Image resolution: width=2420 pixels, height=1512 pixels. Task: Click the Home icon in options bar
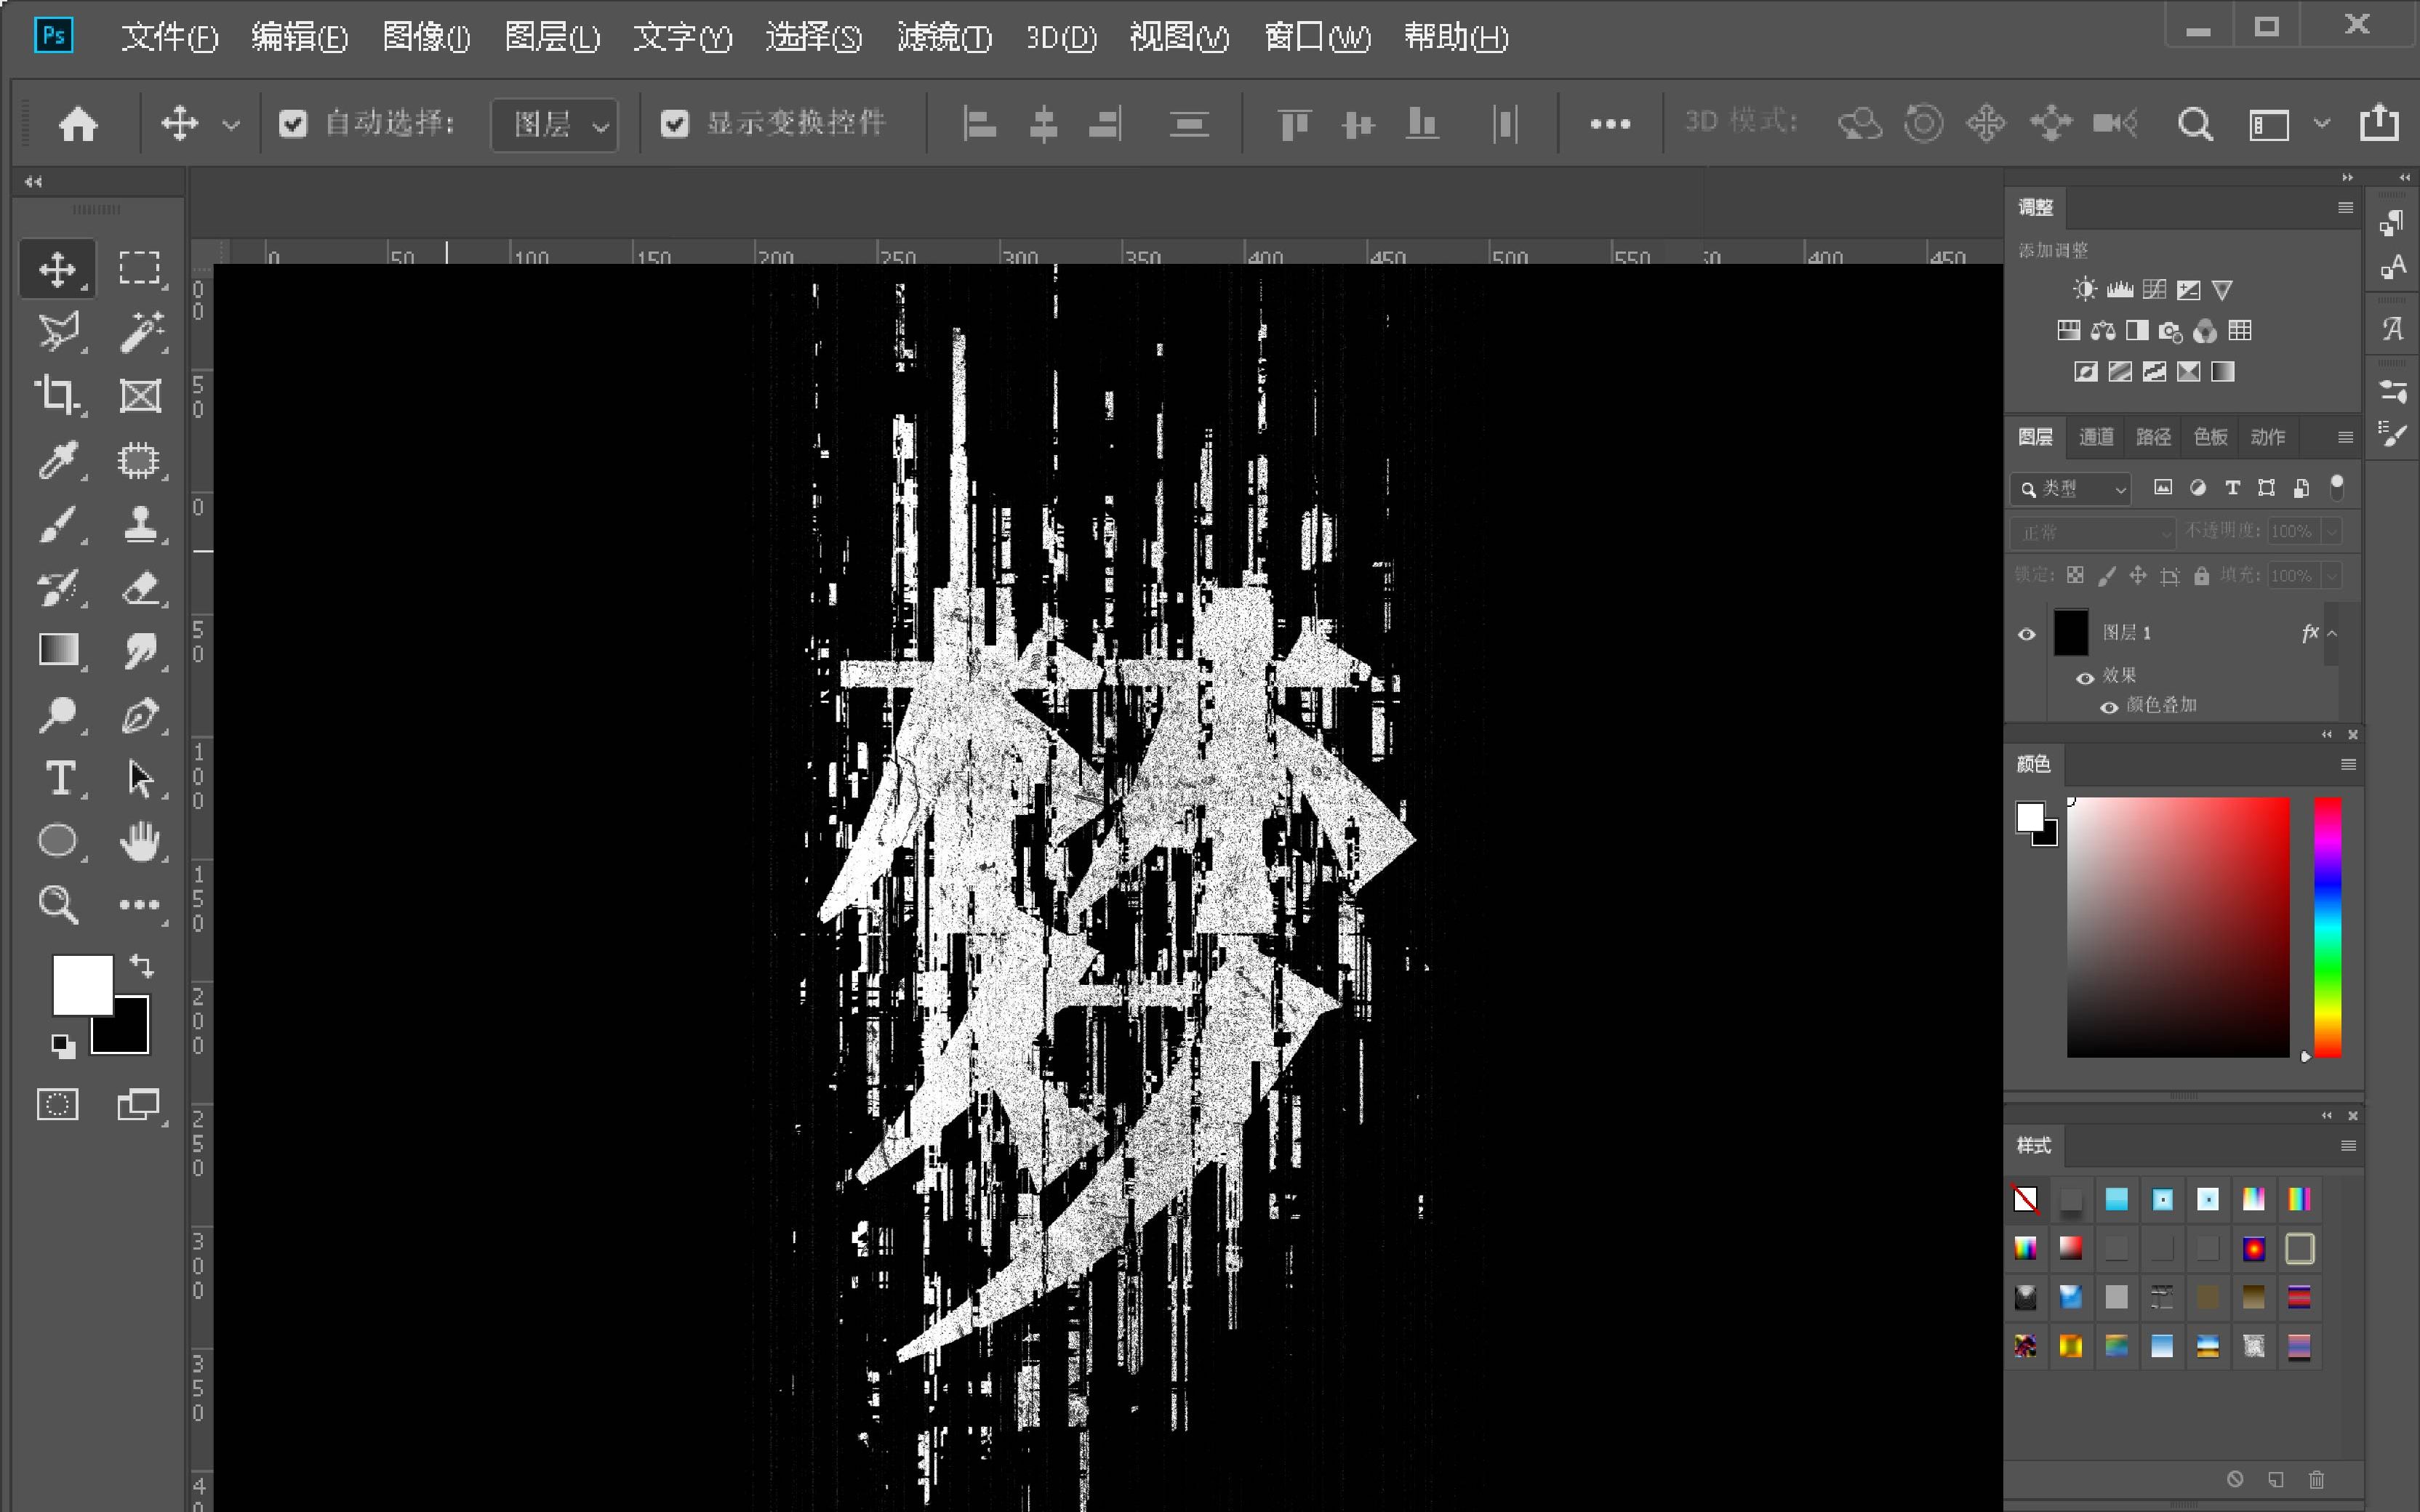[78, 124]
